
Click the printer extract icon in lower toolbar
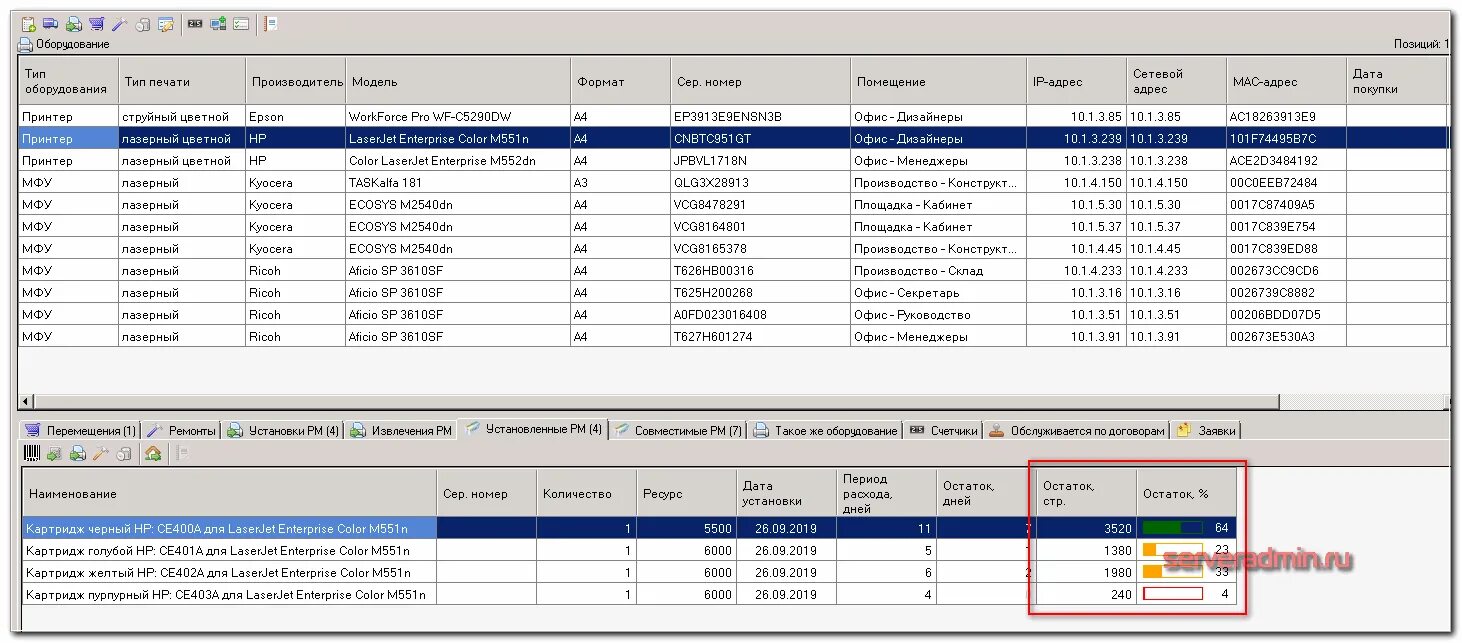point(77,454)
